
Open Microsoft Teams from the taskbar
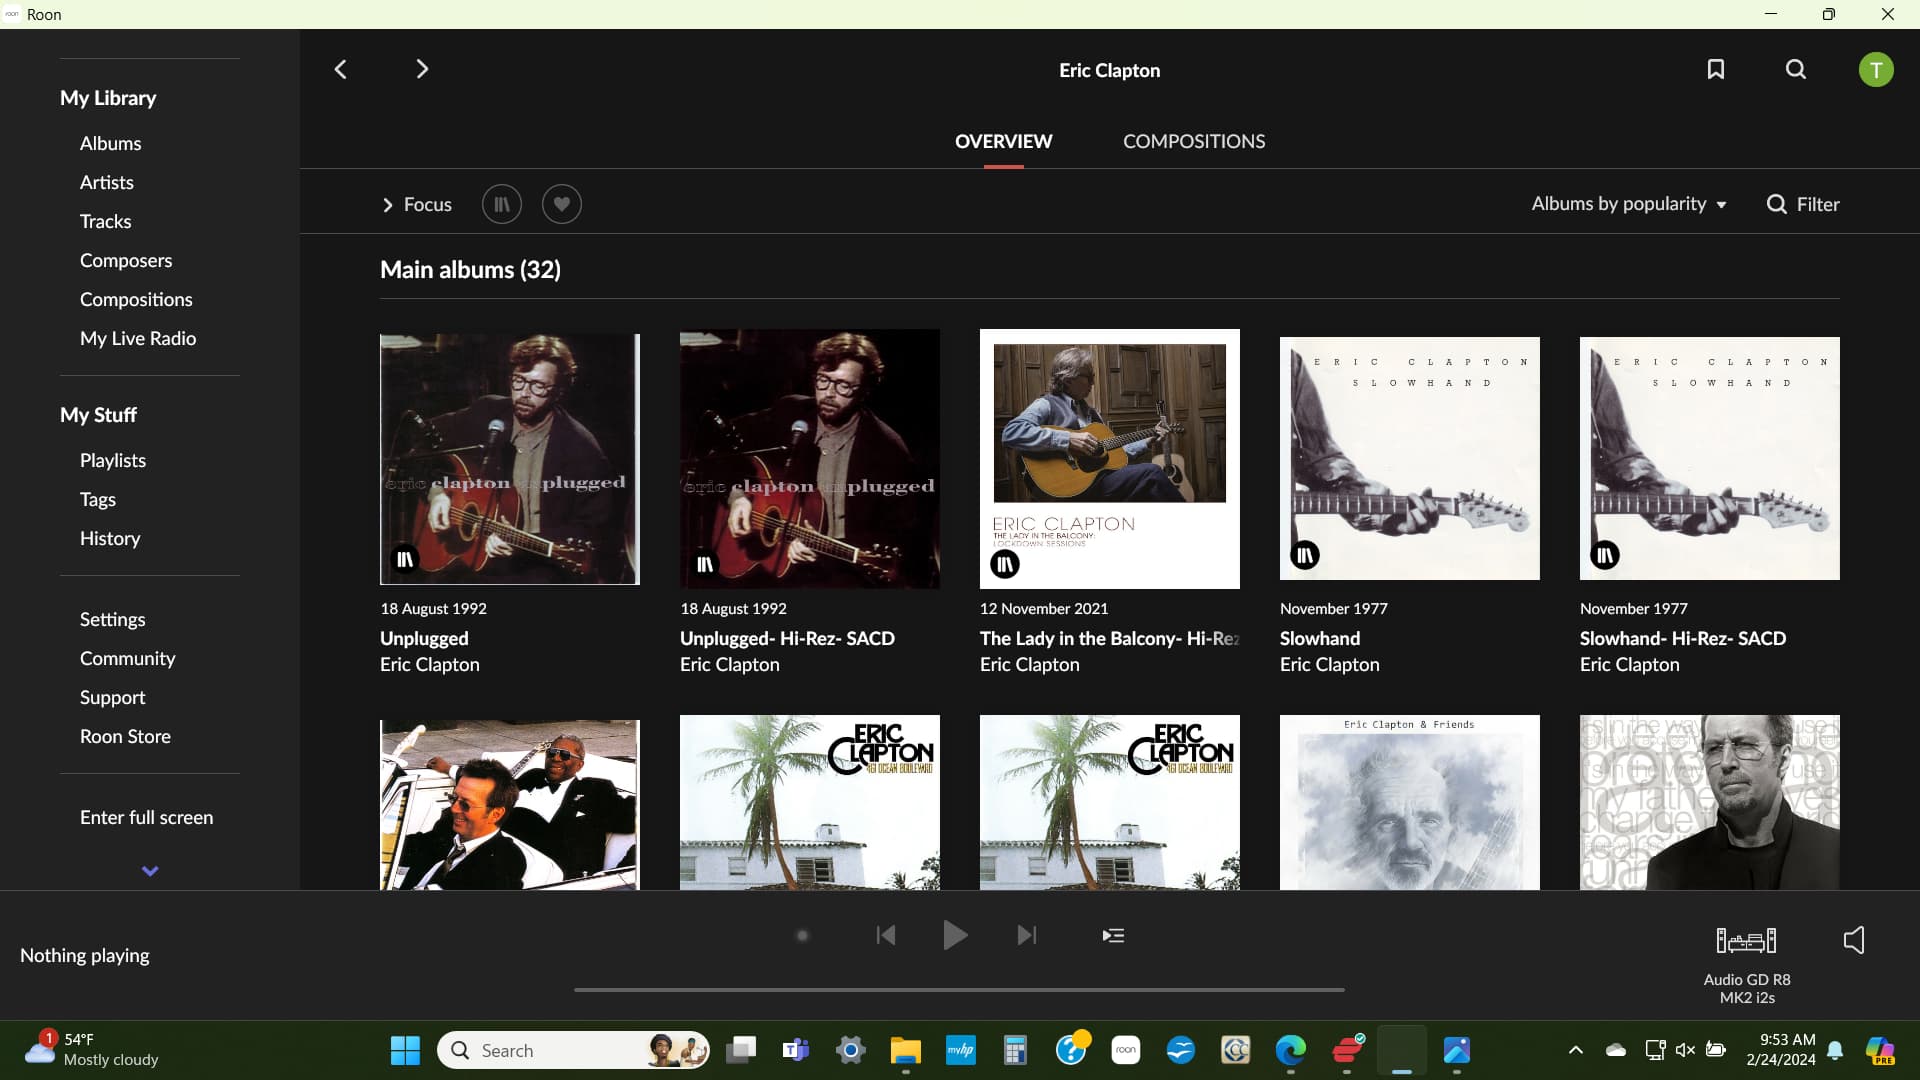pyautogui.click(x=796, y=1050)
